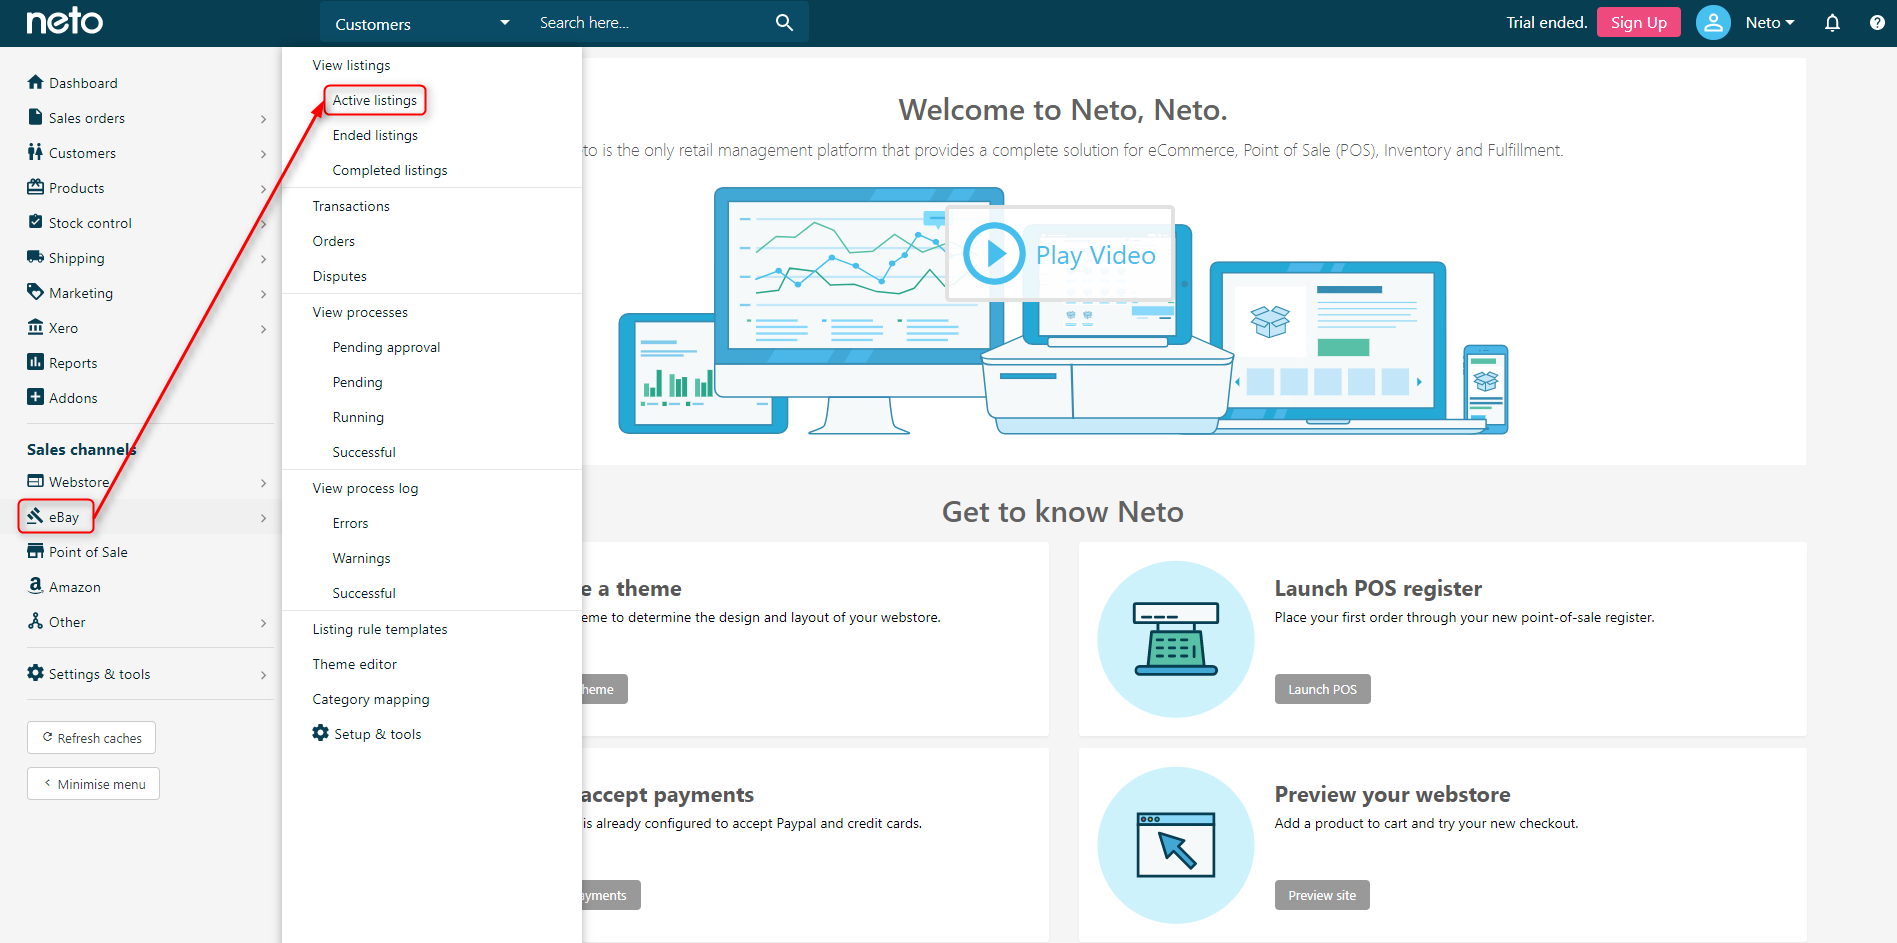Open the help question mark icon
The height and width of the screenshot is (943, 1897).
pos(1877,23)
